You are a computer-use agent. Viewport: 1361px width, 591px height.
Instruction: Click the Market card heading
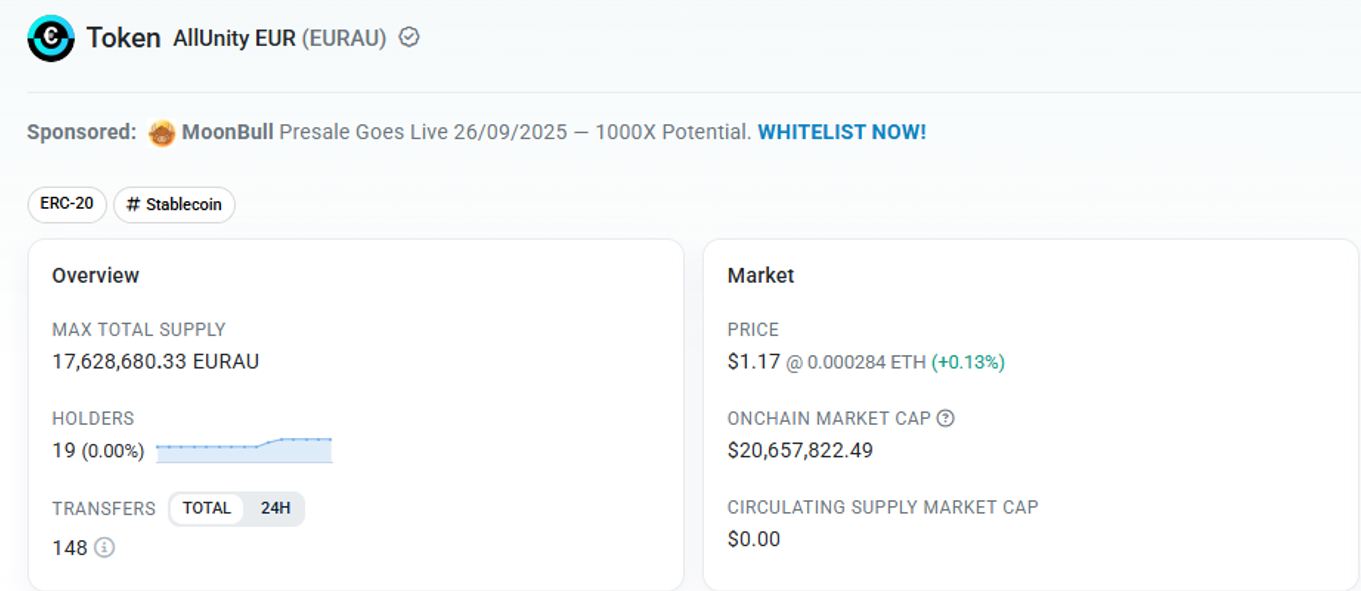point(761,275)
